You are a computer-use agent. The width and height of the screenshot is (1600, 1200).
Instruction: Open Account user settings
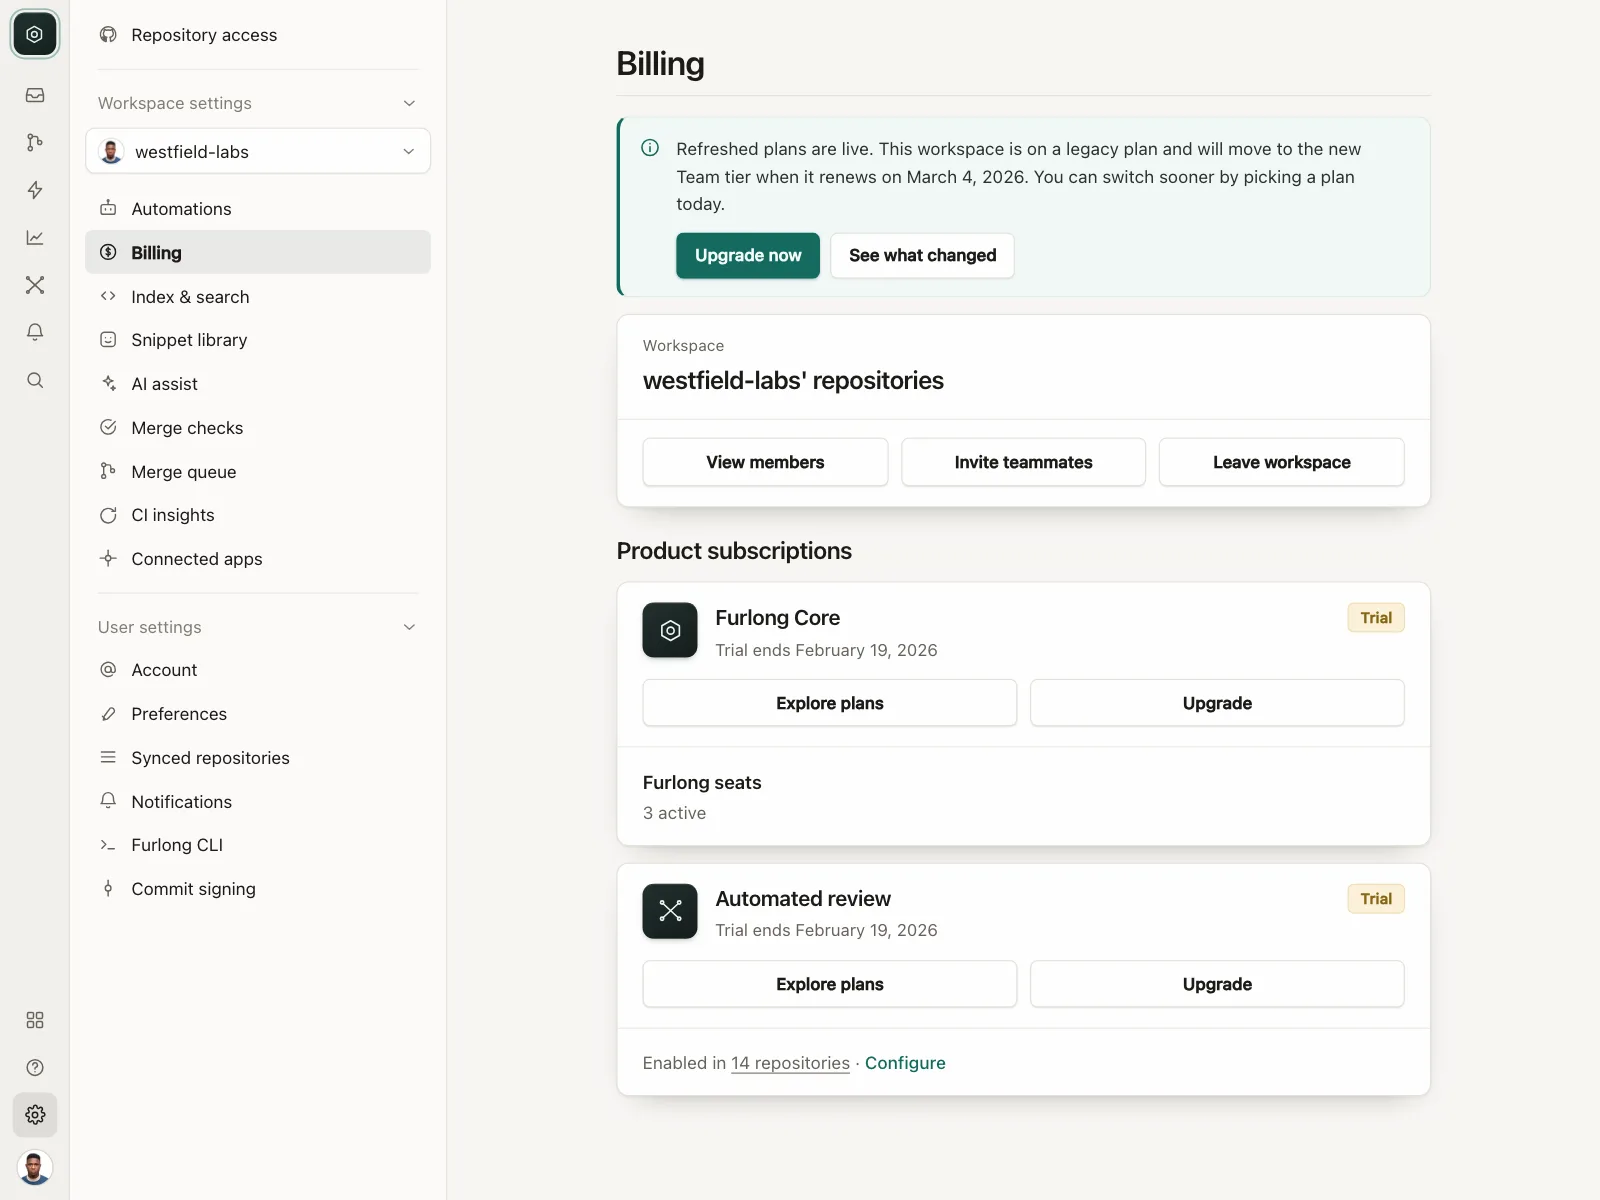258,670
